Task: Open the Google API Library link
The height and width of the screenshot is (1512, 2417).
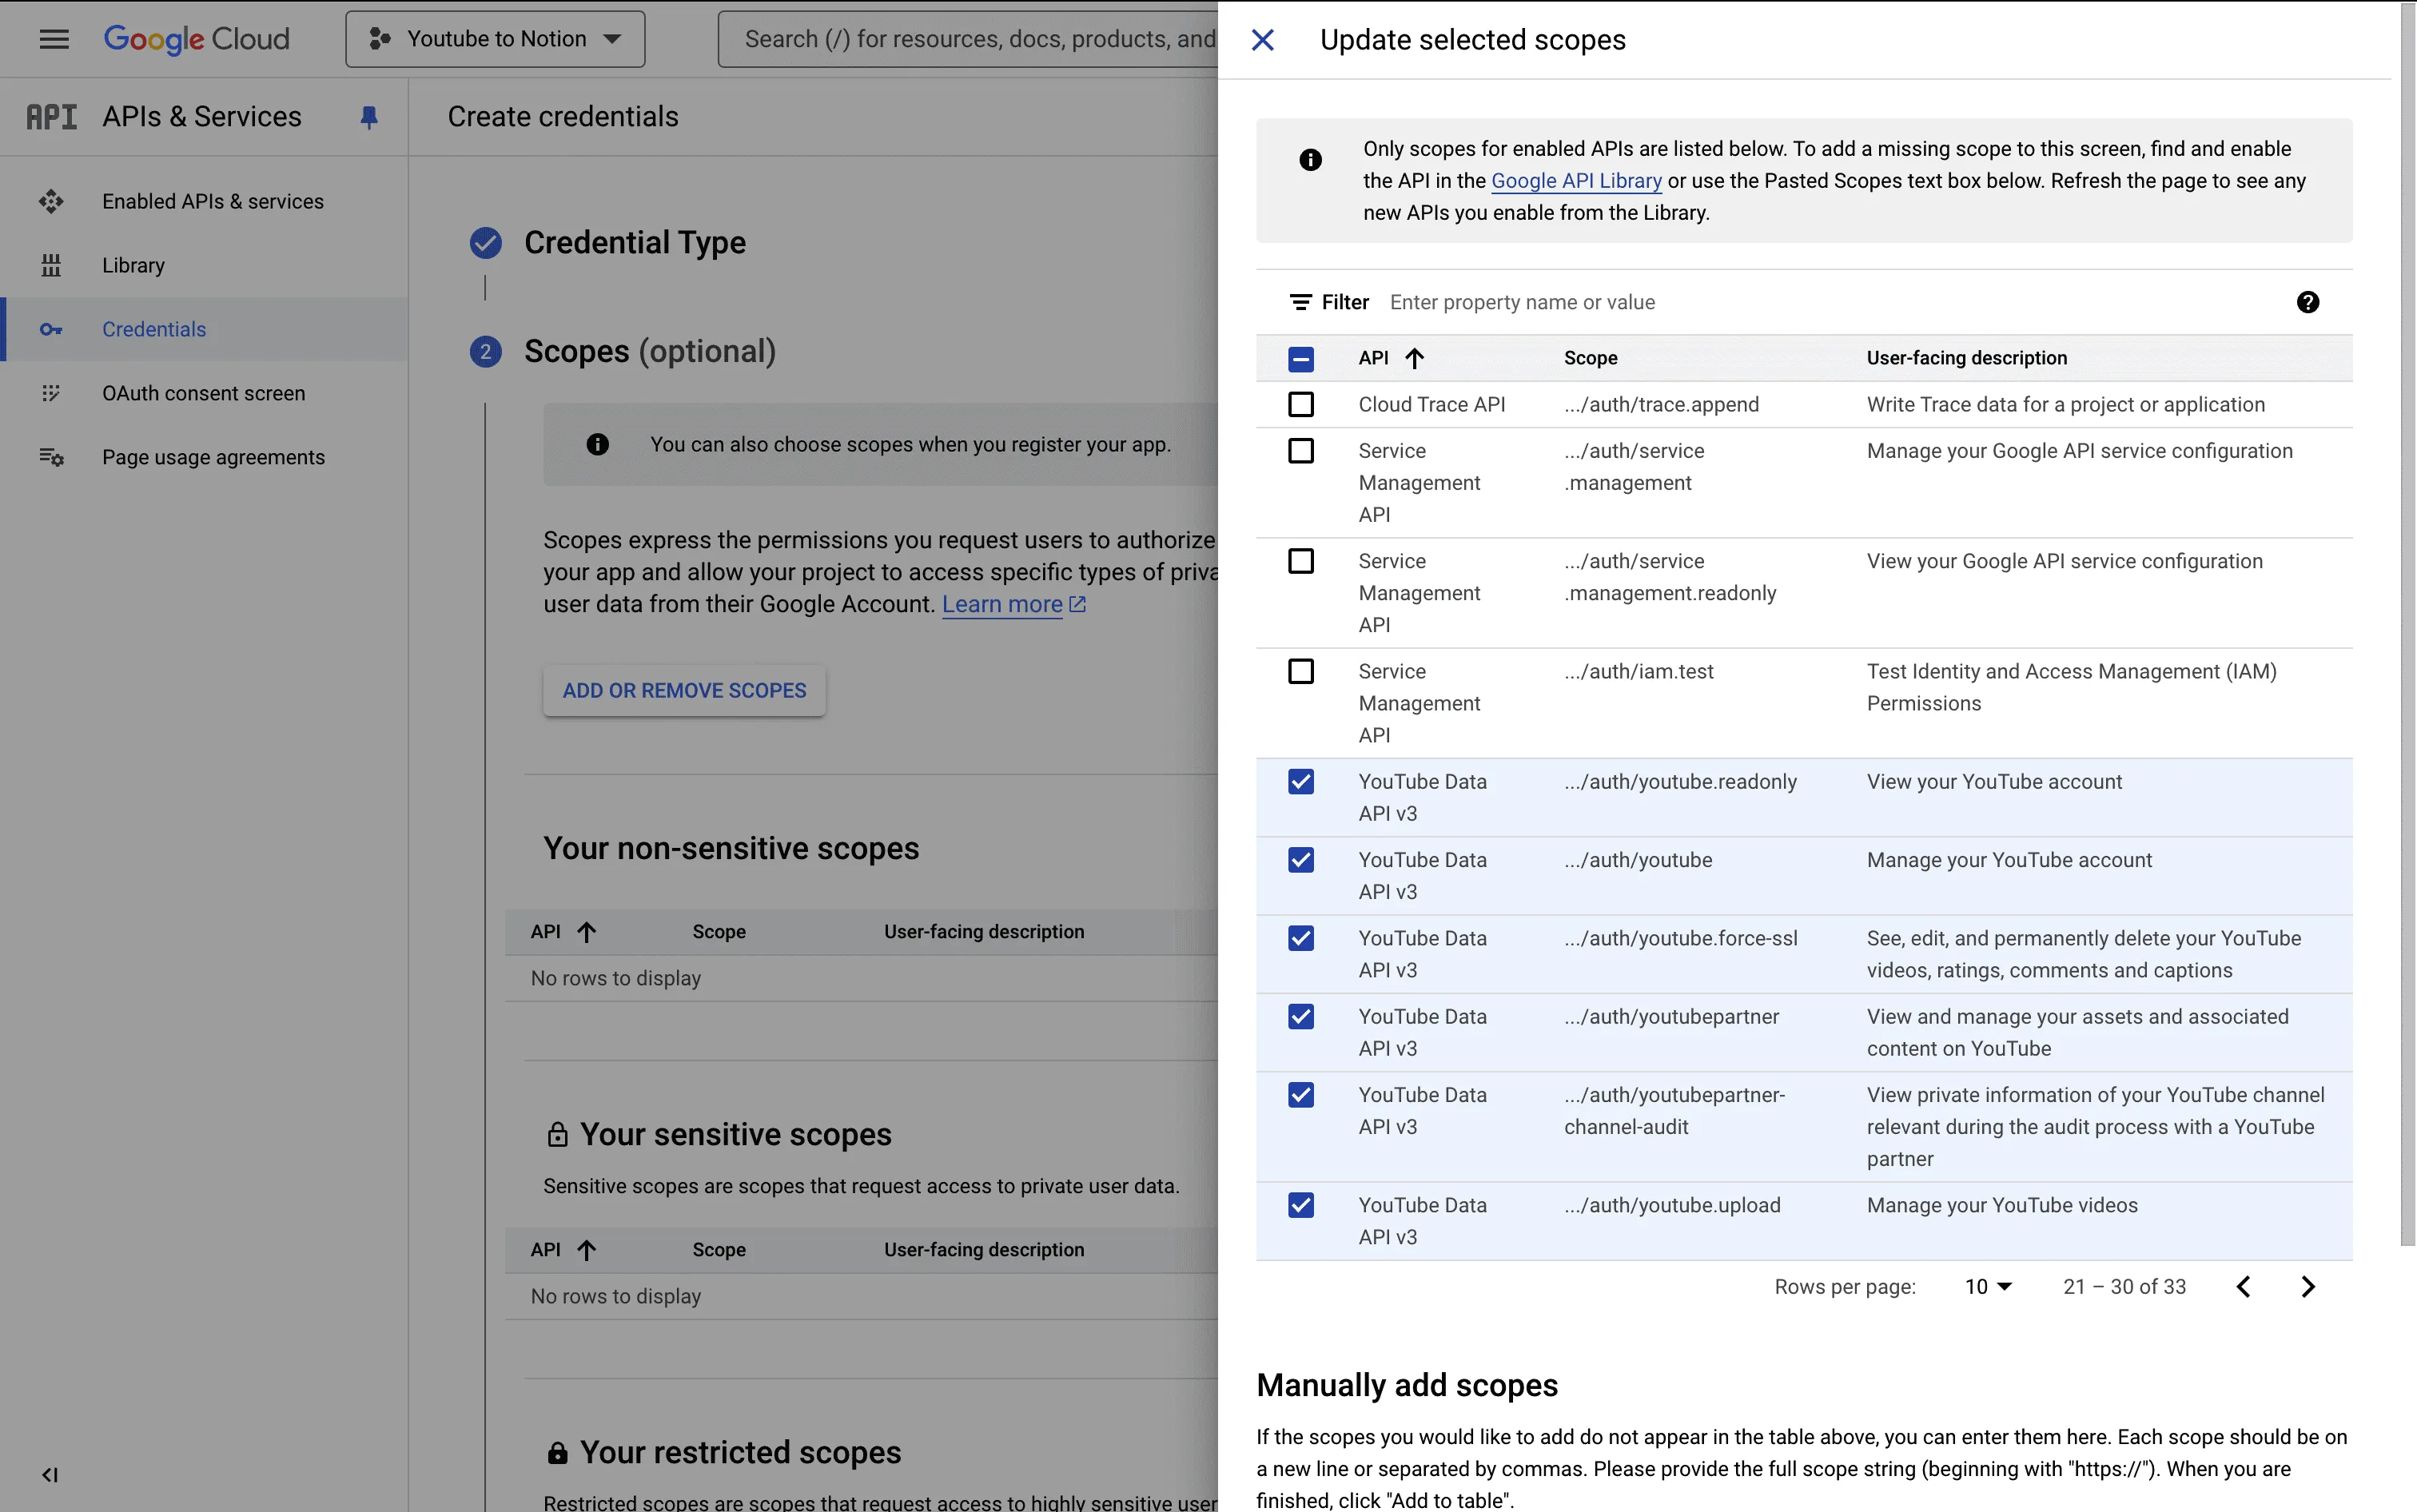Action: pyautogui.click(x=1576, y=181)
